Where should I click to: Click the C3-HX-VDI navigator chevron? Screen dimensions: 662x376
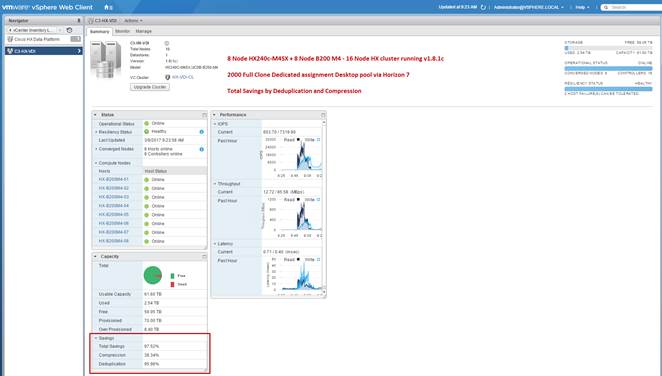[79, 51]
